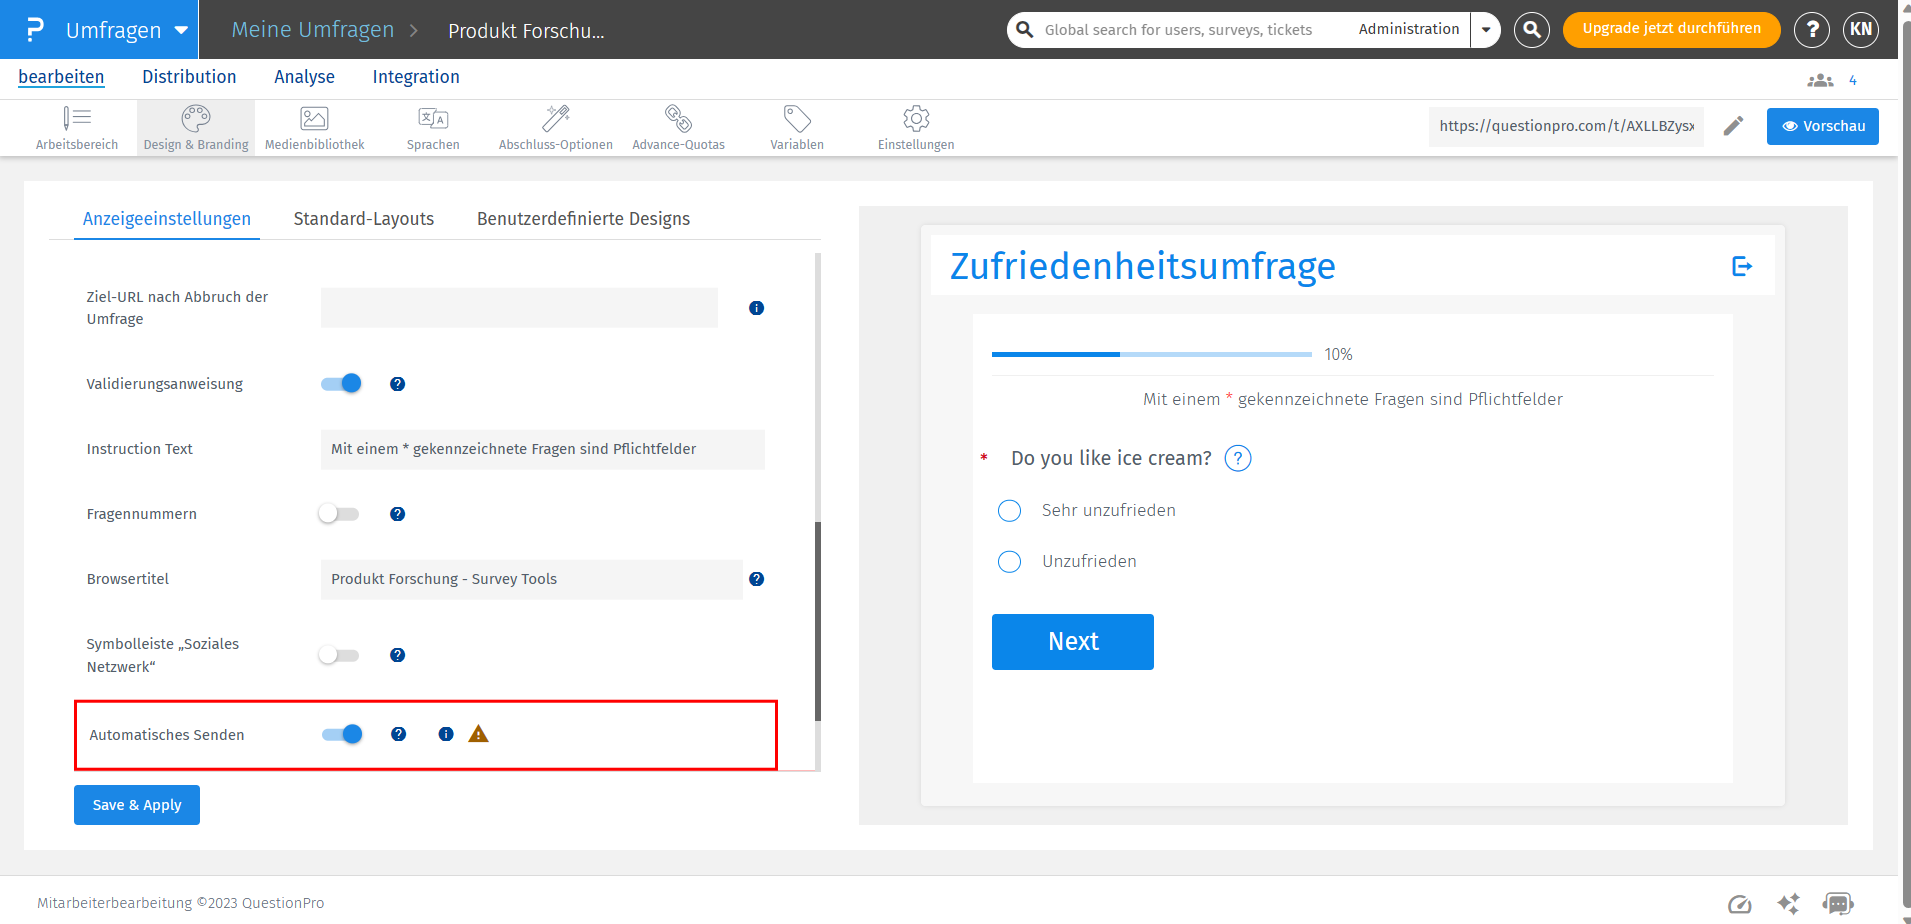The height and width of the screenshot is (924, 1911).
Task: Click the Zufriedenheitsumfrage preview title
Action: pos(1143,266)
